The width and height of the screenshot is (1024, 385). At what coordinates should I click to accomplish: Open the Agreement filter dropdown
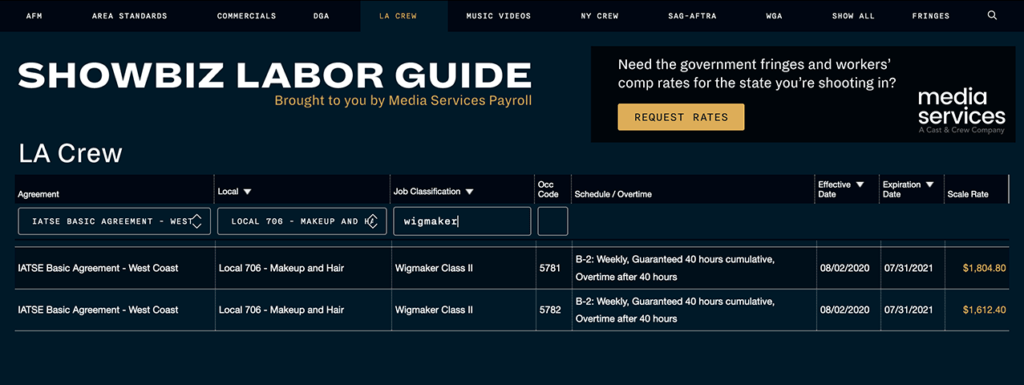coord(114,221)
